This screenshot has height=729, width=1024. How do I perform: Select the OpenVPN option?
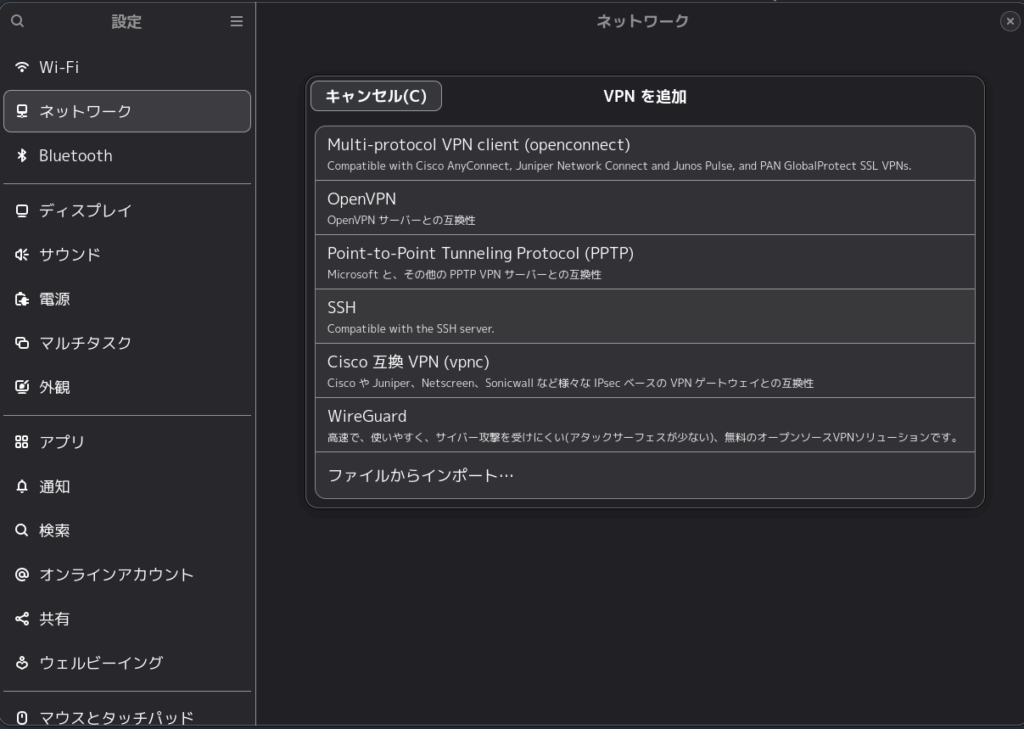click(645, 208)
